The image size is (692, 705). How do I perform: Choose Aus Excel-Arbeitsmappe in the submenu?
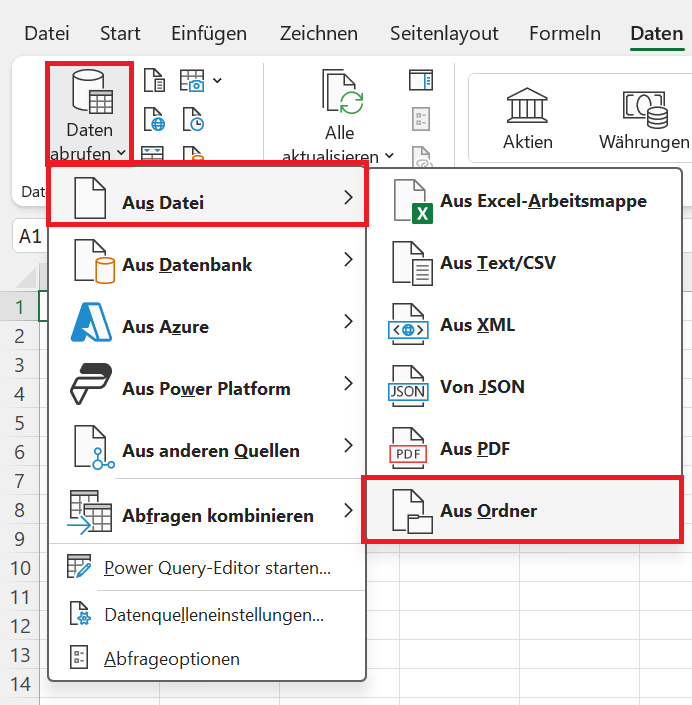(524, 201)
